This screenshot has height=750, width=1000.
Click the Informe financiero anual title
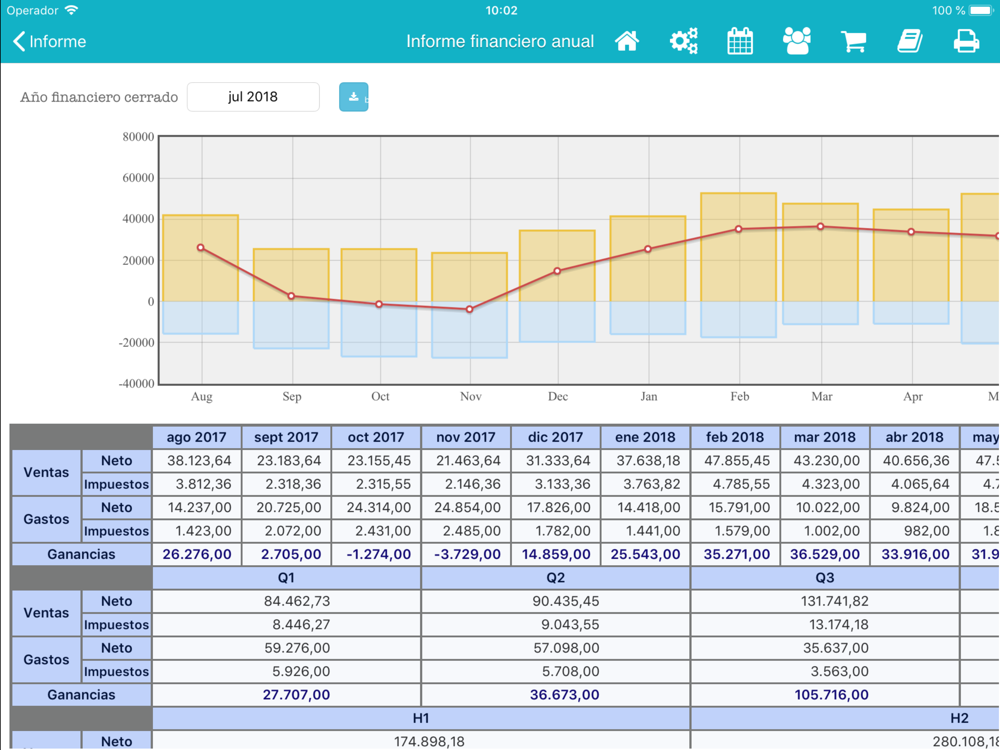click(x=500, y=41)
